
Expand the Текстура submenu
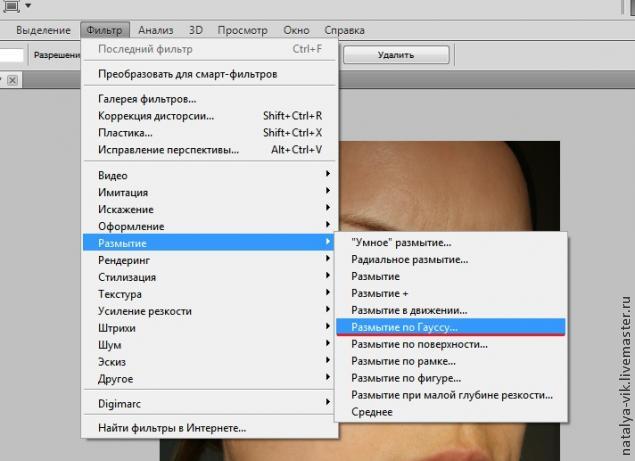point(210,294)
